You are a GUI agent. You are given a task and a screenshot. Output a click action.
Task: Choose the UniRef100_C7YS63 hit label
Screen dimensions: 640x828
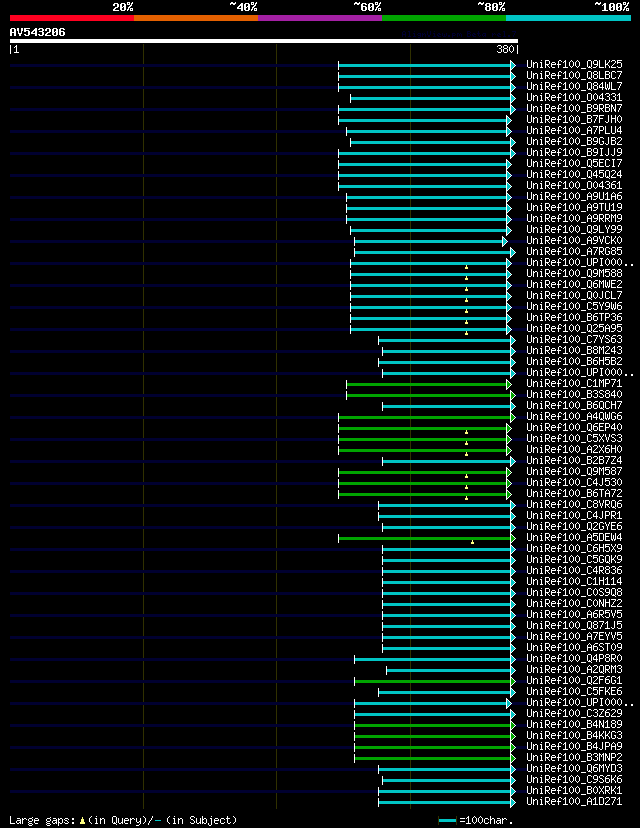574,340
